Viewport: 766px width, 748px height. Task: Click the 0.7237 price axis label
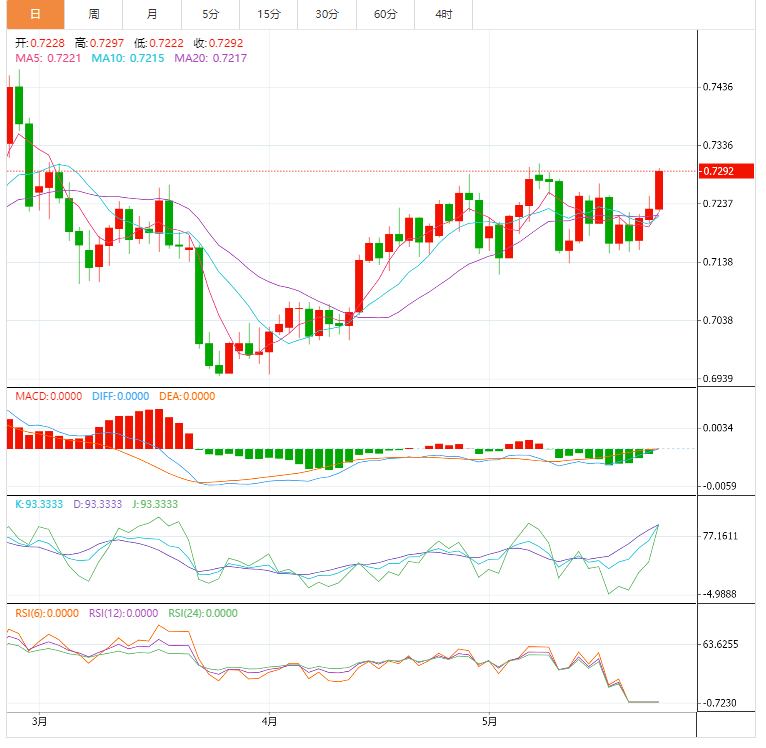[718, 203]
